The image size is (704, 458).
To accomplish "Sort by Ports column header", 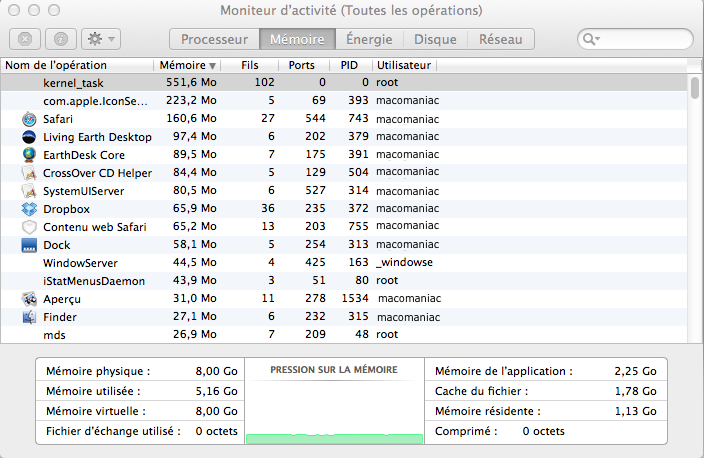I will pyautogui.click(x=302, y=65).
